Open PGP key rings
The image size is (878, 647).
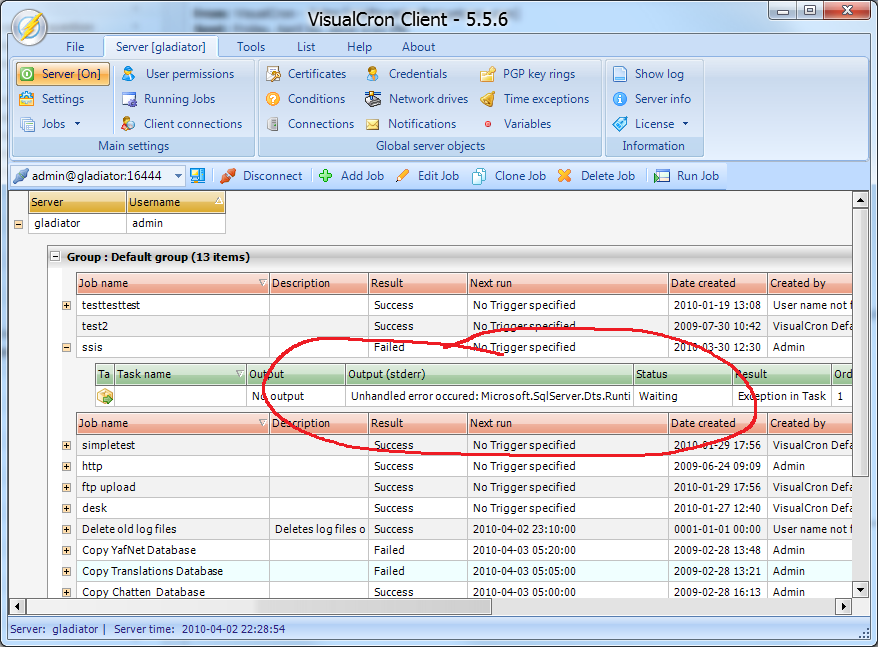click(487, 74)
